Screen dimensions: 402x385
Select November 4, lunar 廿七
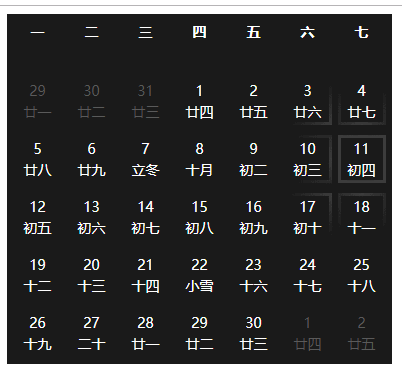[x=362, y=101]
